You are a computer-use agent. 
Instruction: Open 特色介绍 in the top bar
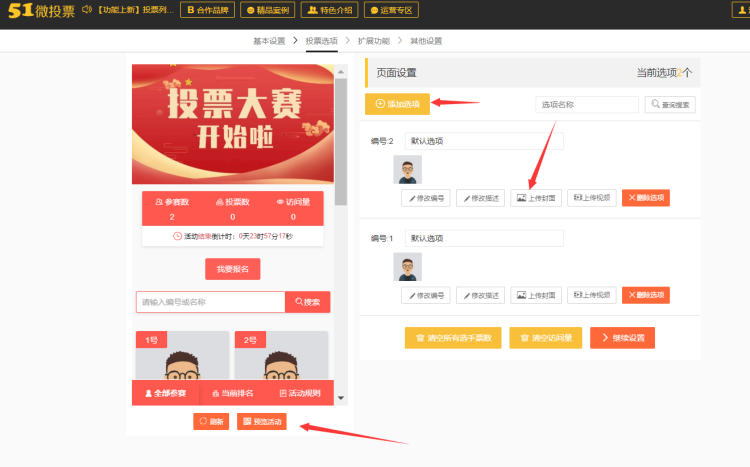329,10
